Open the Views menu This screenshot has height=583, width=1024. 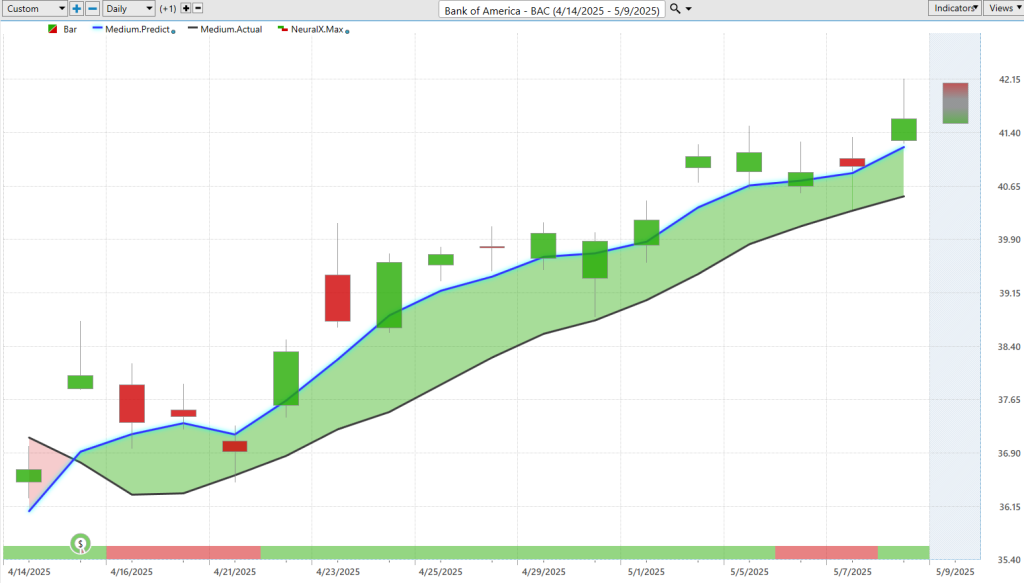click(x=1003, y=8)
